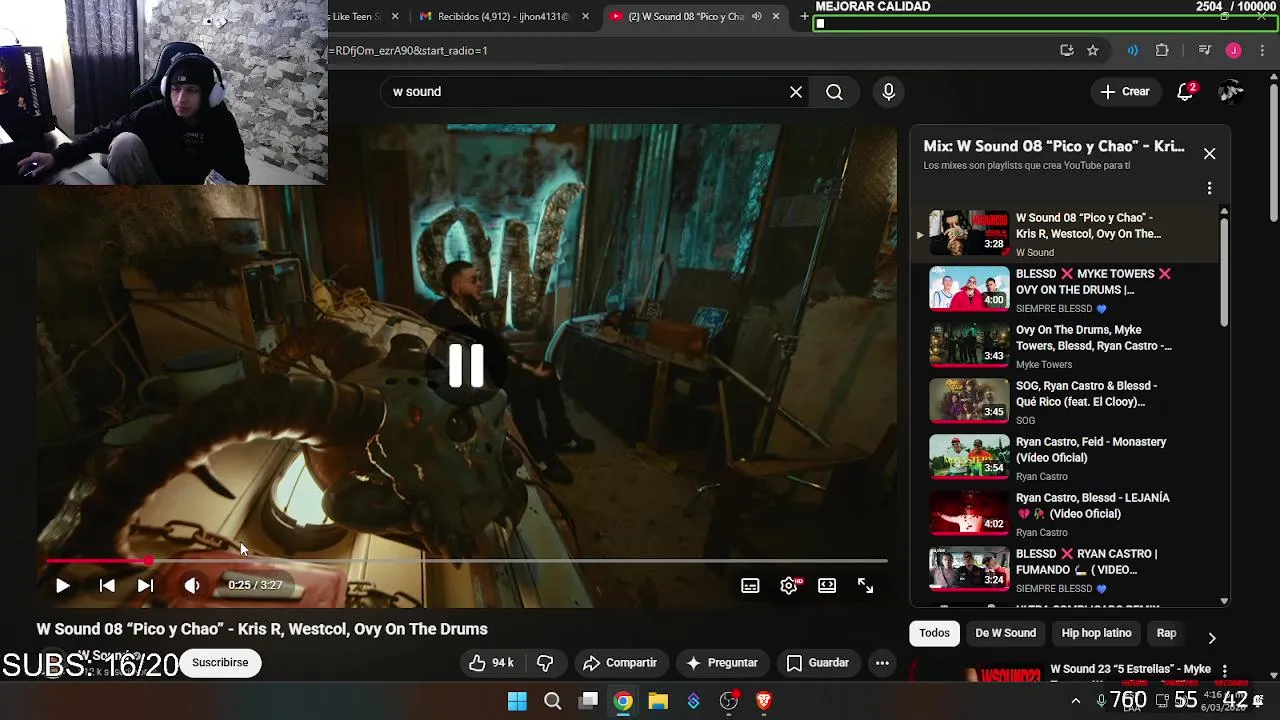Bookmark this page with the star
This screenshot has width=1280, height=720.
click(1093, 51)
